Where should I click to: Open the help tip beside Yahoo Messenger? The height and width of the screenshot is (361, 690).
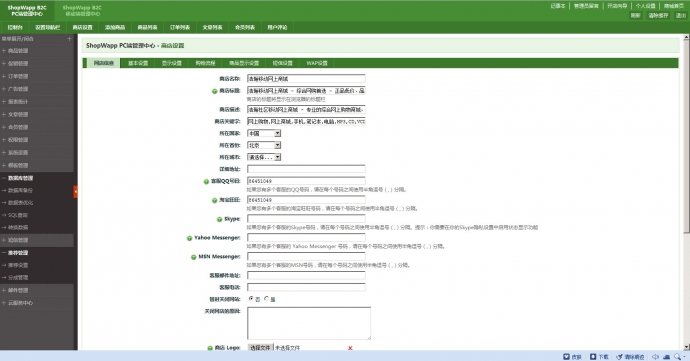point(189,238)
